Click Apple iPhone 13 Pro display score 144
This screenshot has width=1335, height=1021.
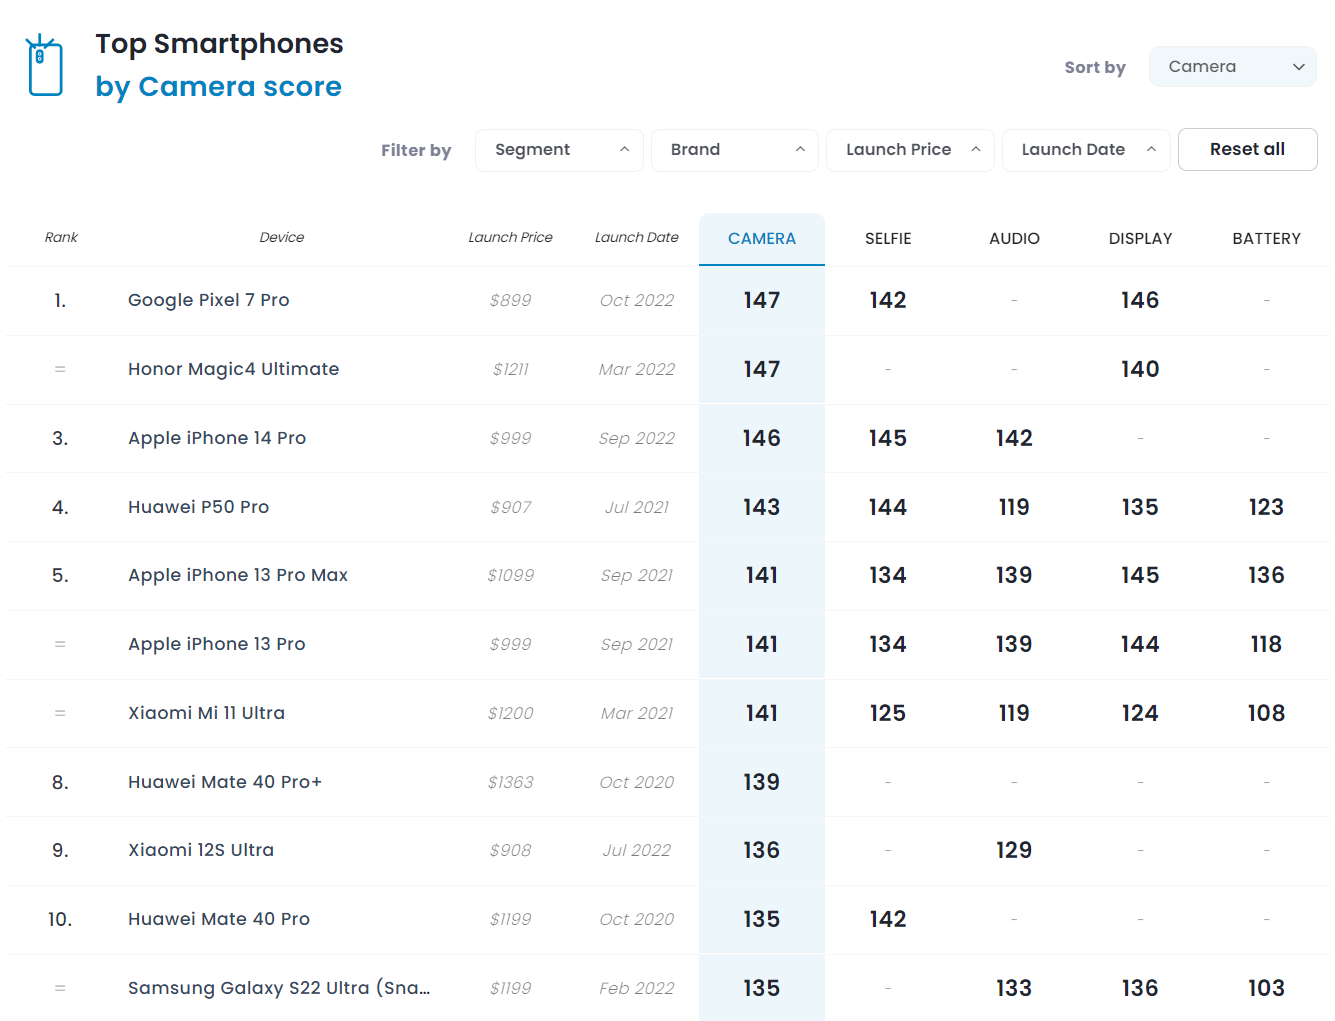1140,644
